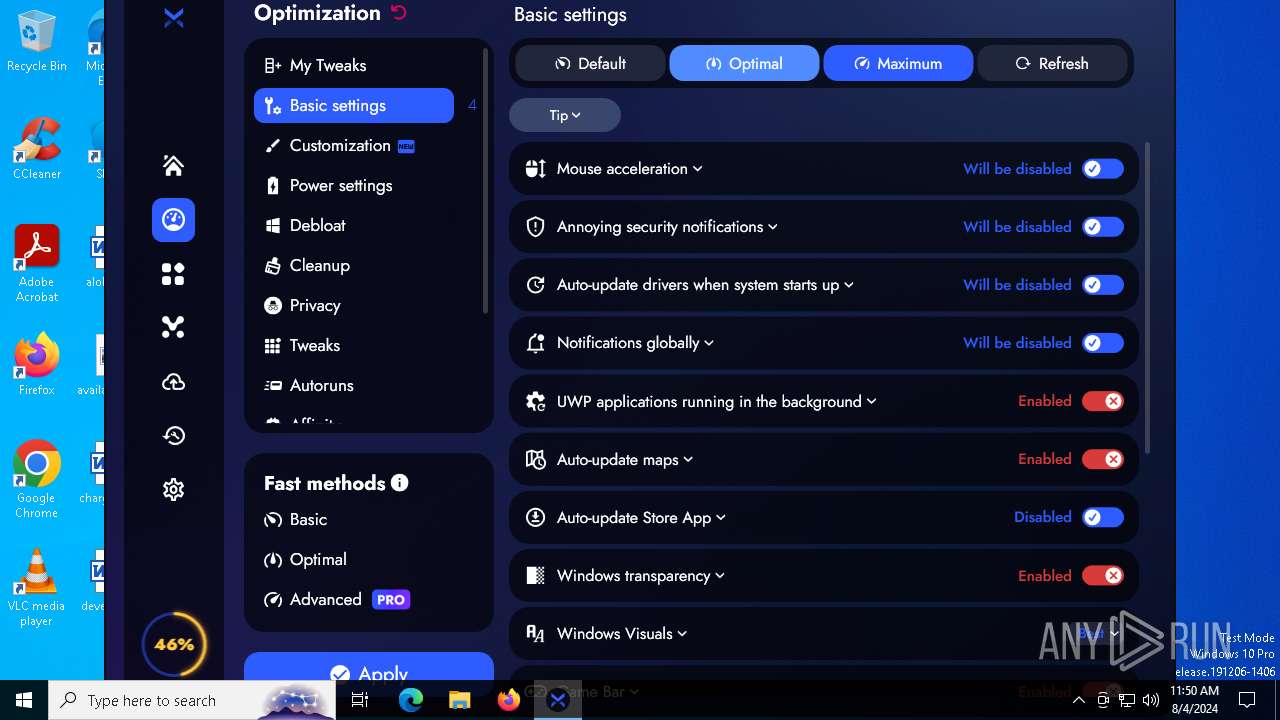Click the UWP applications gear icon
The image size is (1280, 720).
[x=536, y=401]
